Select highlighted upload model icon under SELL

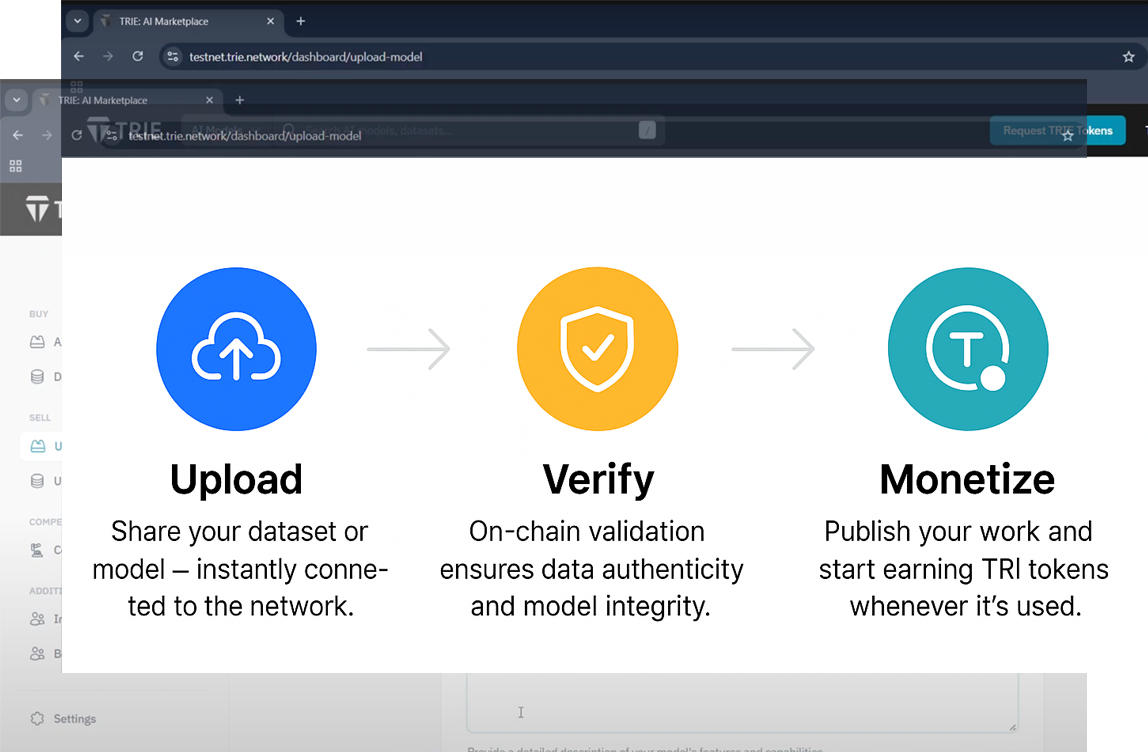pyautogui.click(x=38, y=446)
